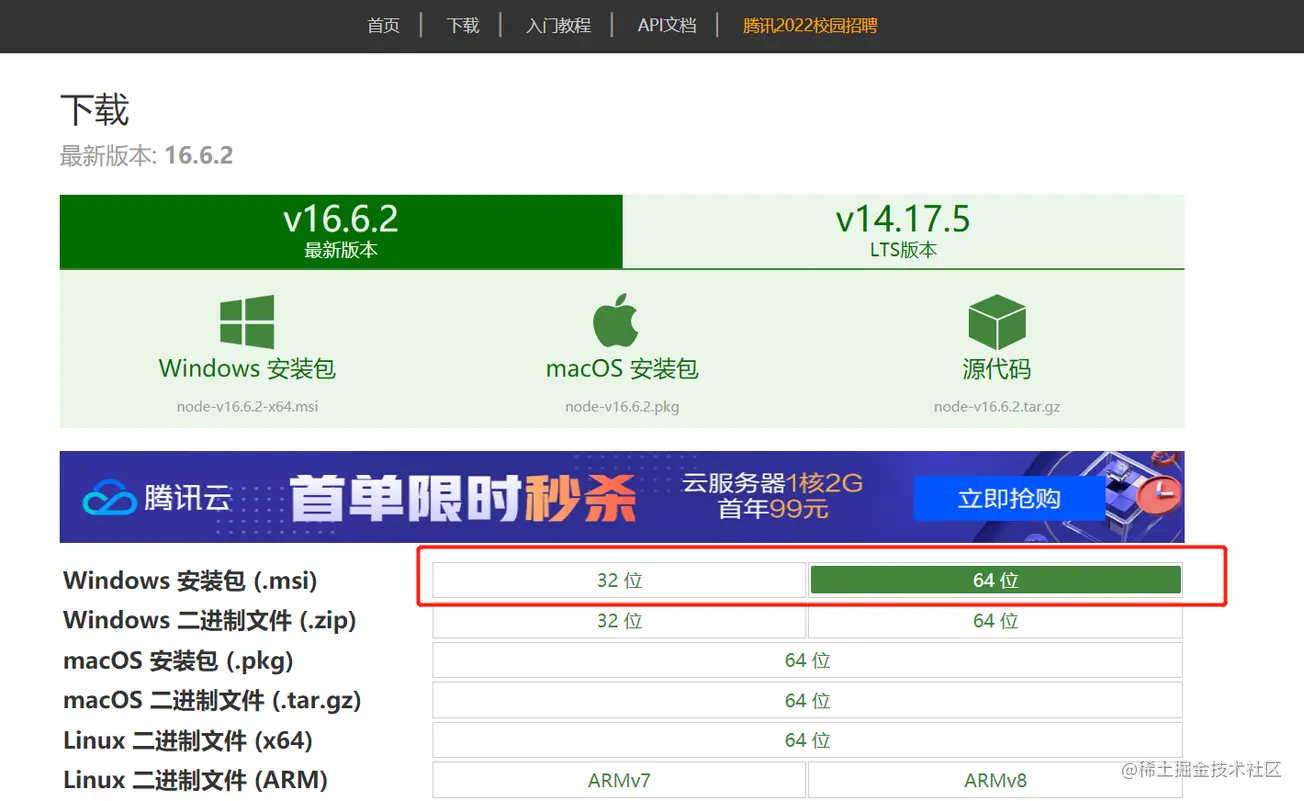Select the v16.6.2 latest version tab
The height and width of the screenshot is (801, 1304).
point(341,232)
